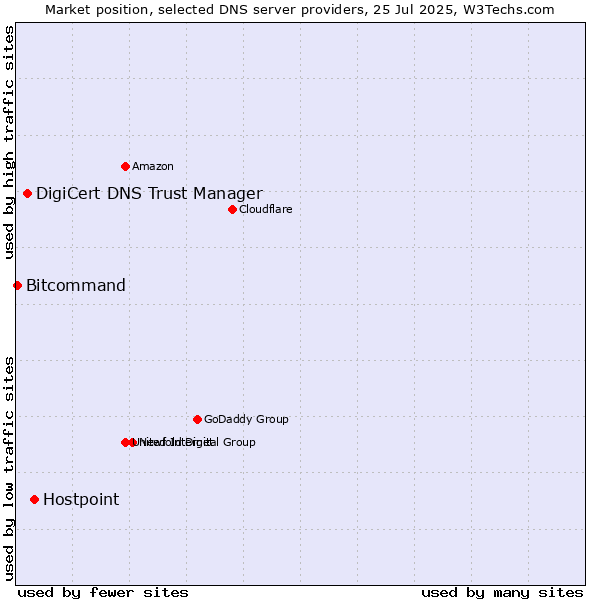The height and width of the screenshot is (600, 600).
Task: Click the "Cloudflare" label text
Action: point(266,209)
